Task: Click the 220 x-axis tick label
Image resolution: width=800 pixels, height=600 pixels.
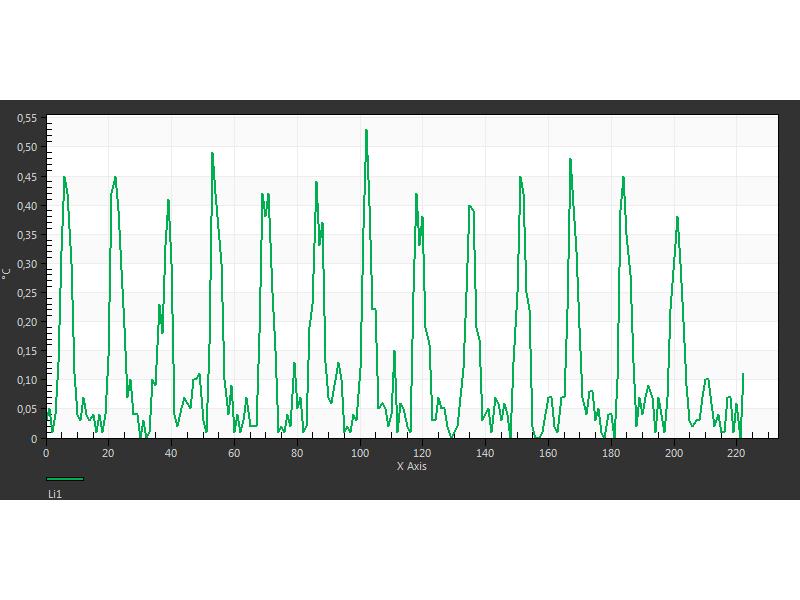Action: coord(736,453)
